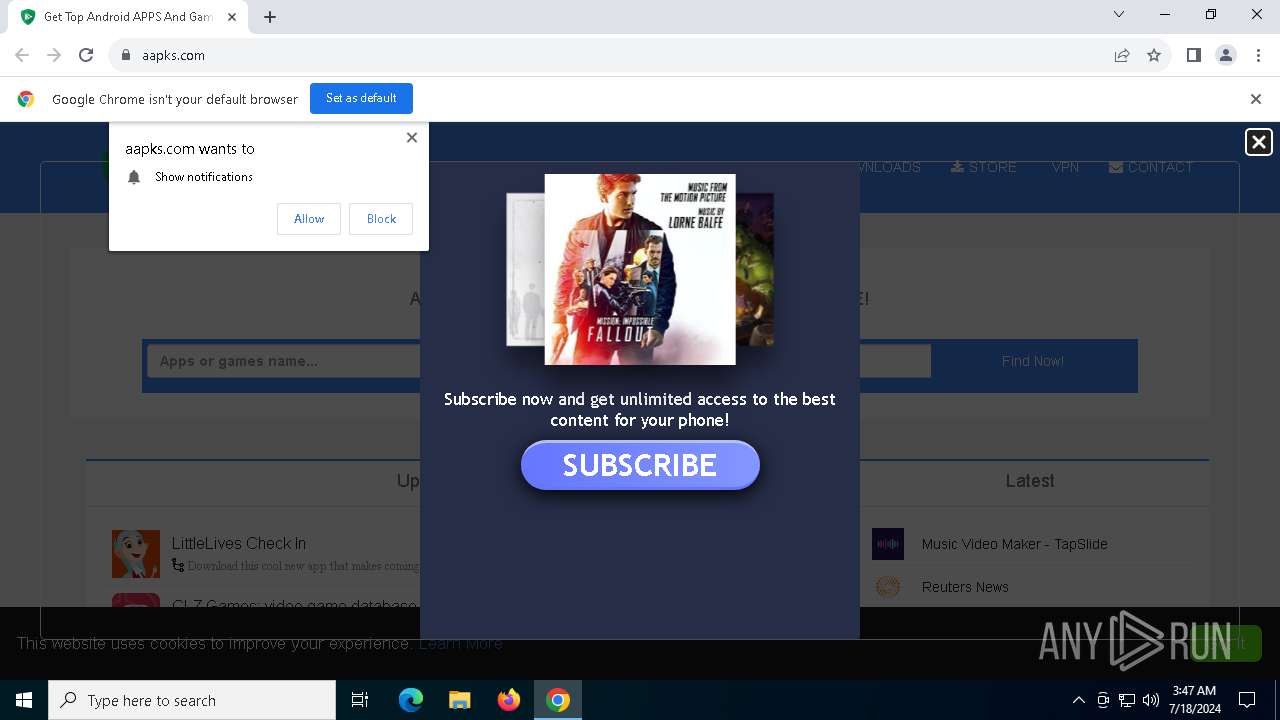Click the browser forward arrow
Image resolution: width=1280 pixels, height=720 pixels.
(x=54, y=55)
